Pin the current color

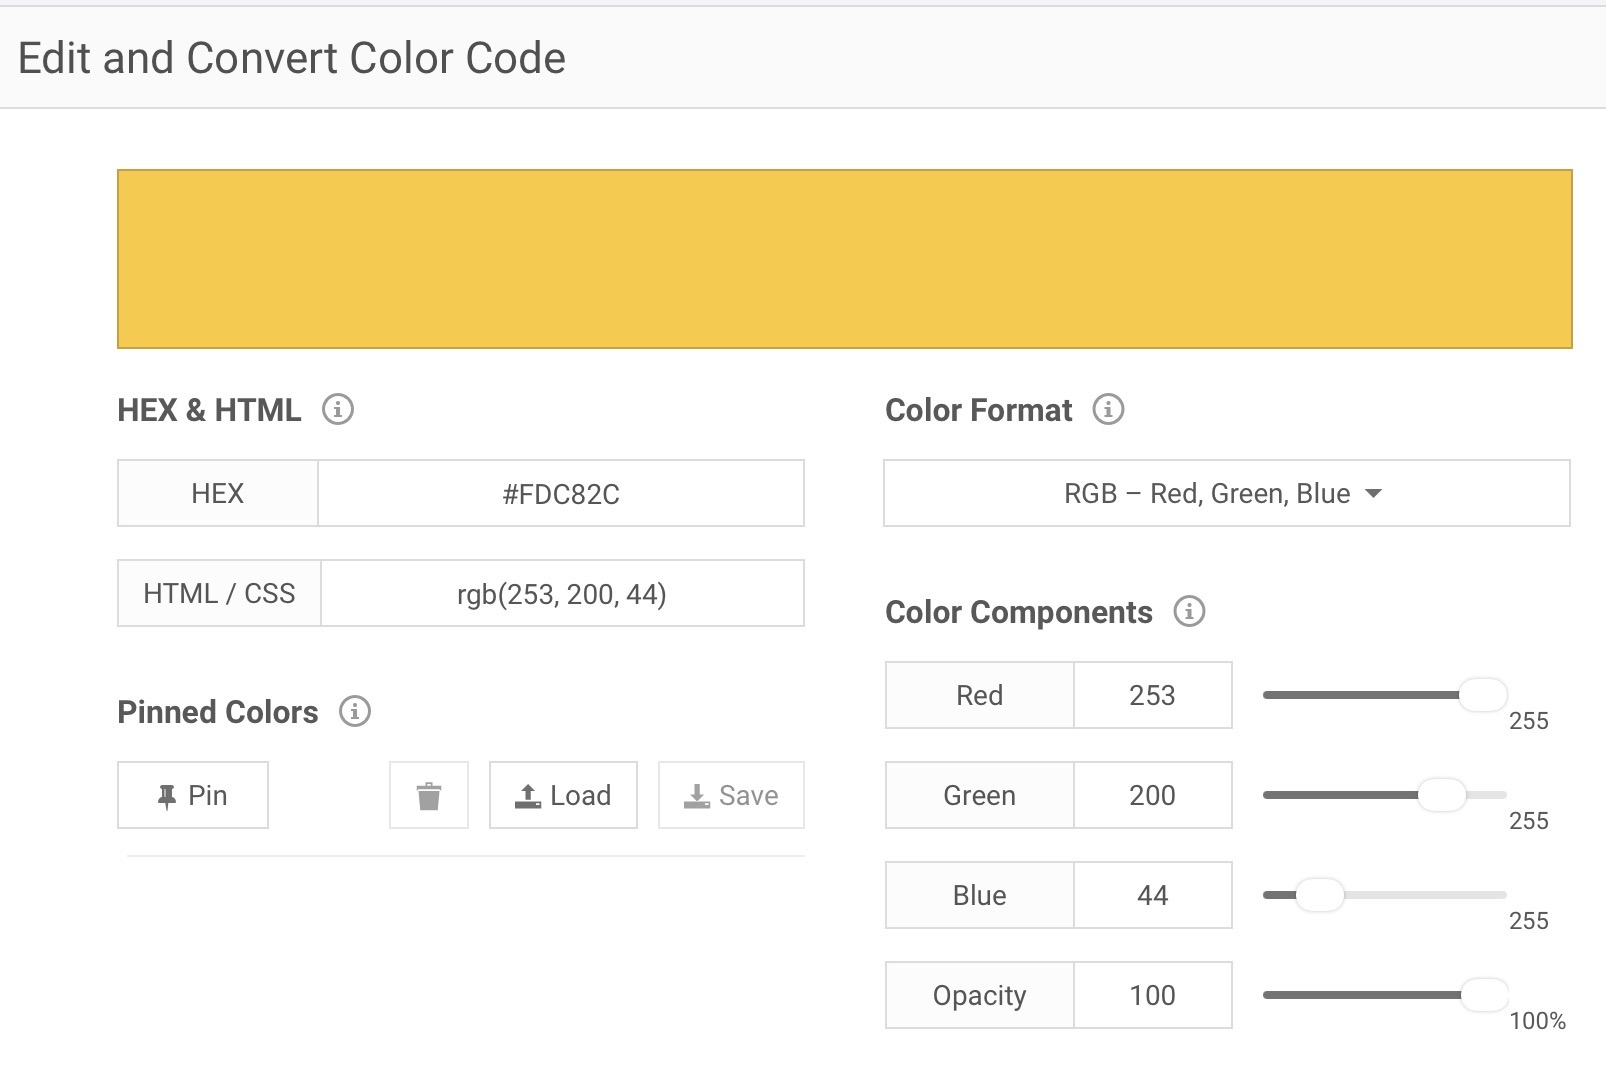(193, 795)
